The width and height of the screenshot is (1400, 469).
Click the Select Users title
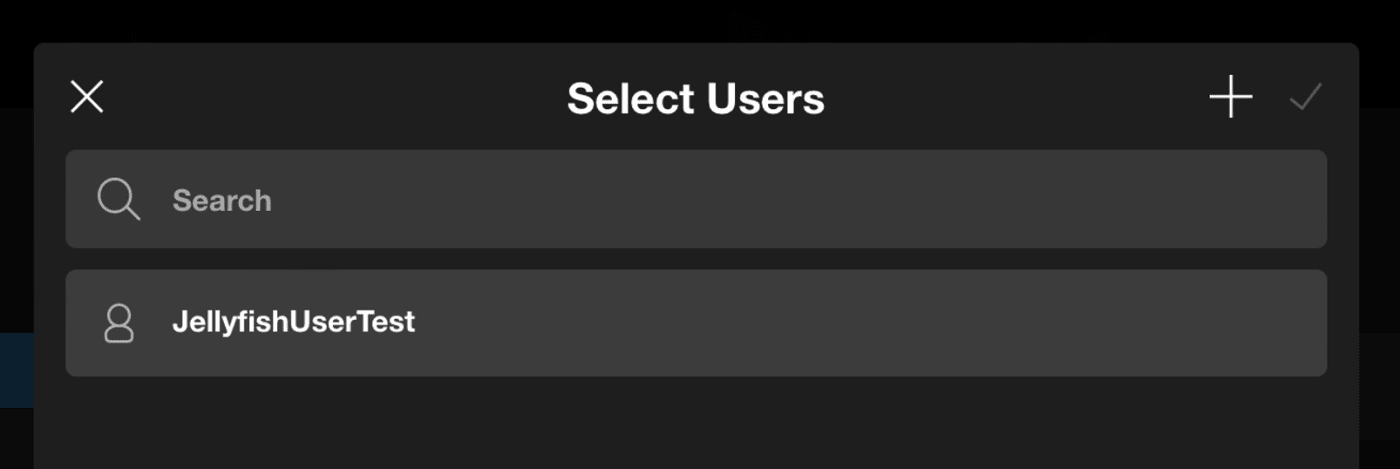[x=696, y=99]
